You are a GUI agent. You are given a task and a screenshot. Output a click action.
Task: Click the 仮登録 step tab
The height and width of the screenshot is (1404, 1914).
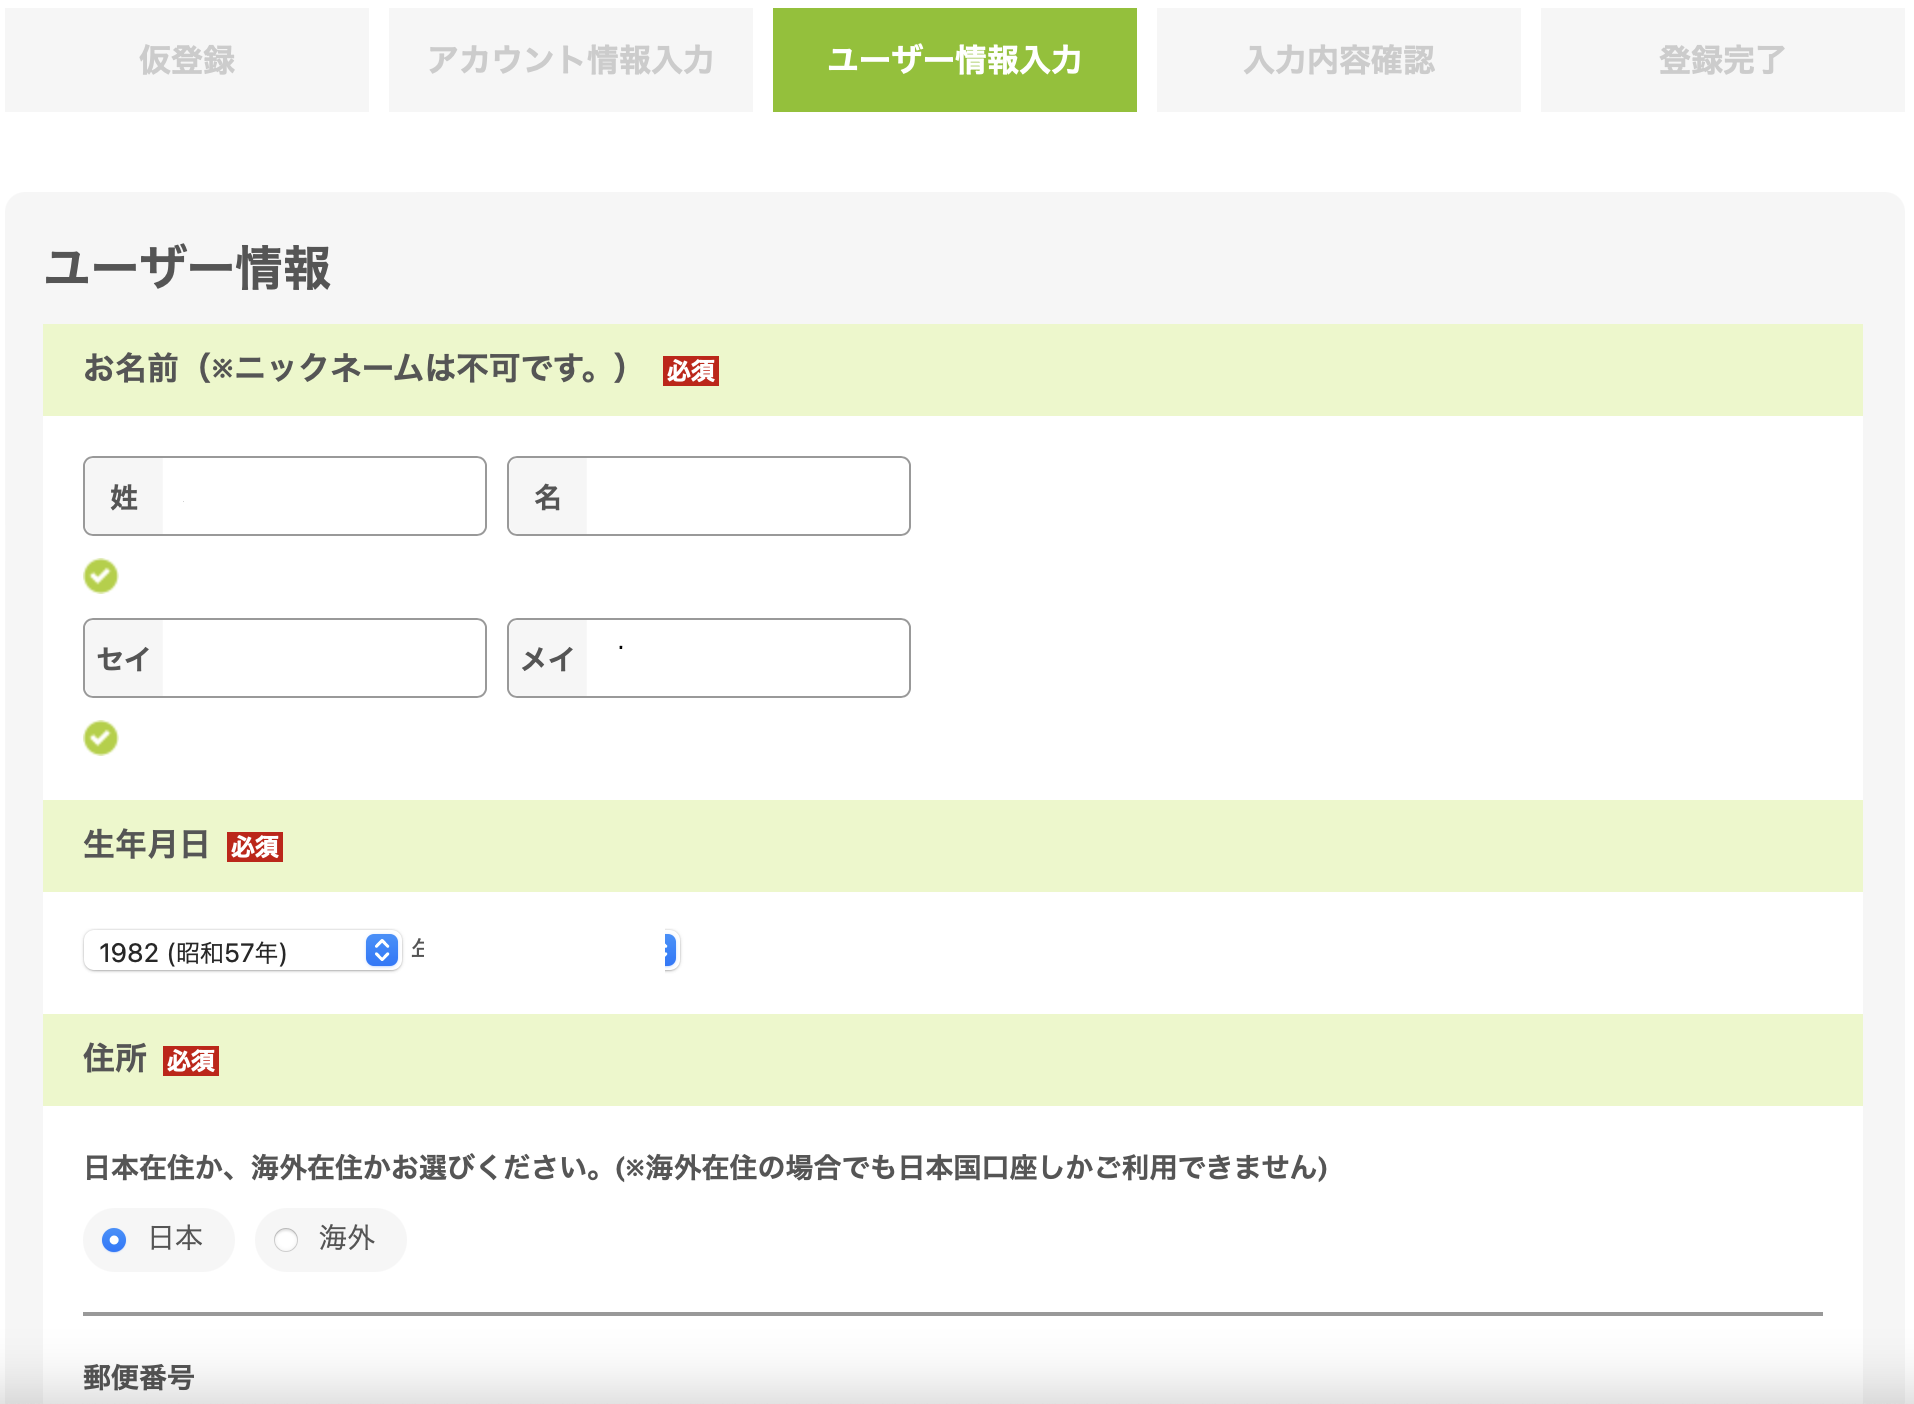pos(187,60)
